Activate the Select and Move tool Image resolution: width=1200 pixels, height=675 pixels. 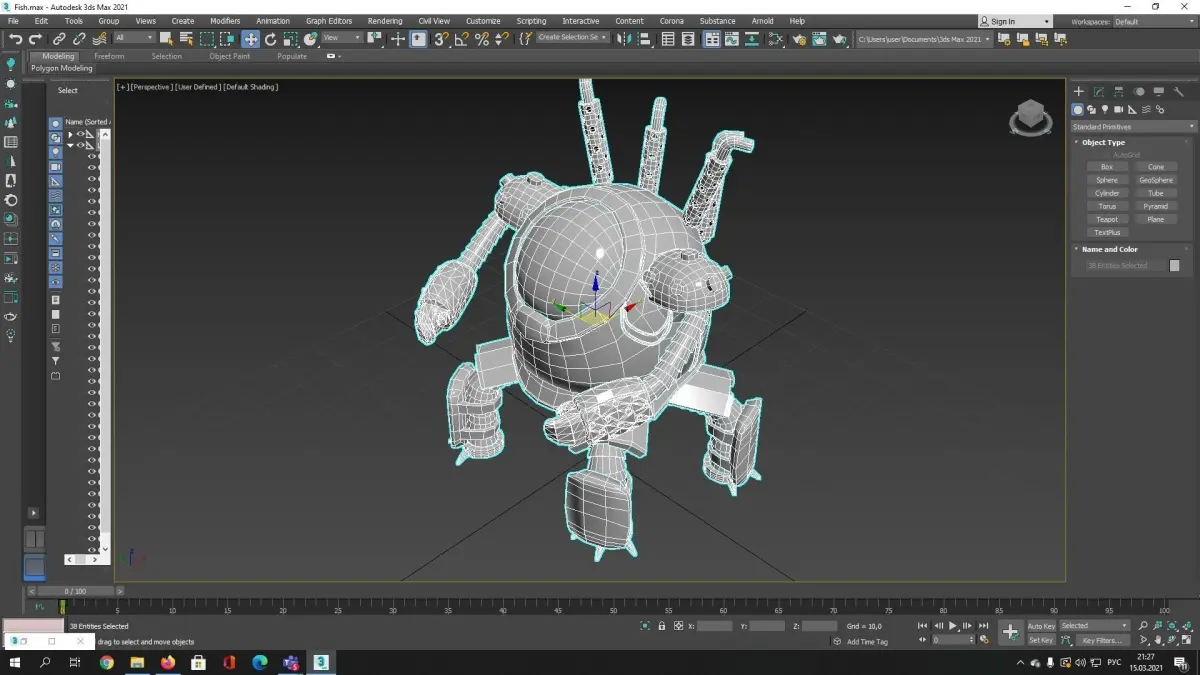[x=250, y=39]
